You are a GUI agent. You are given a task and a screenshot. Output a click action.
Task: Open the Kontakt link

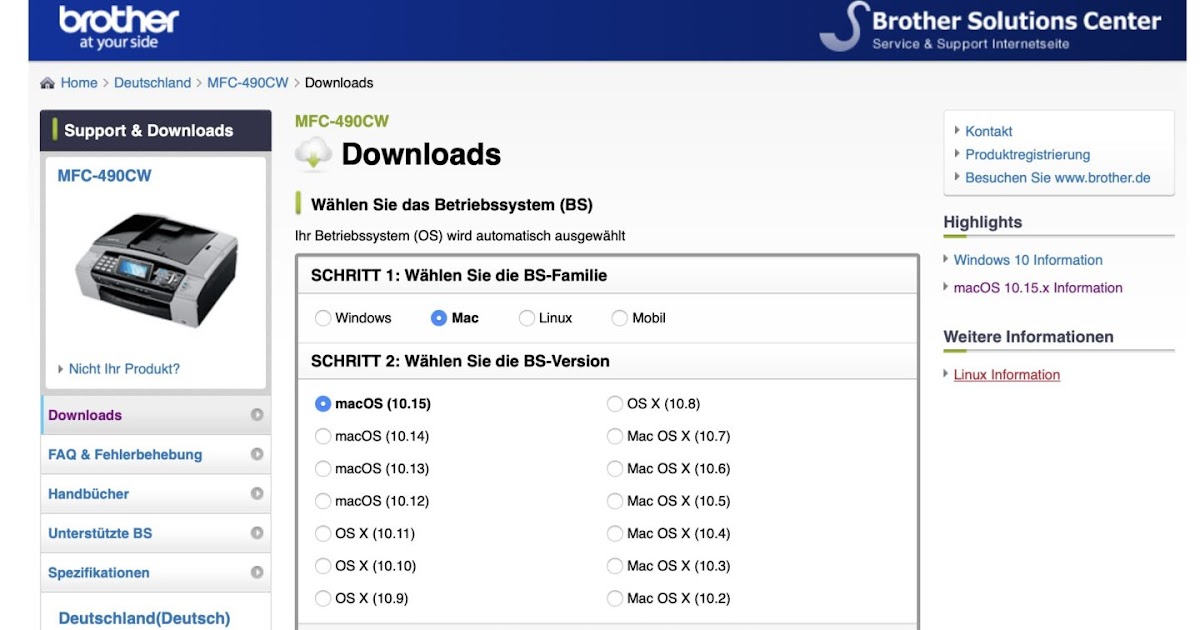coord(989,131)
